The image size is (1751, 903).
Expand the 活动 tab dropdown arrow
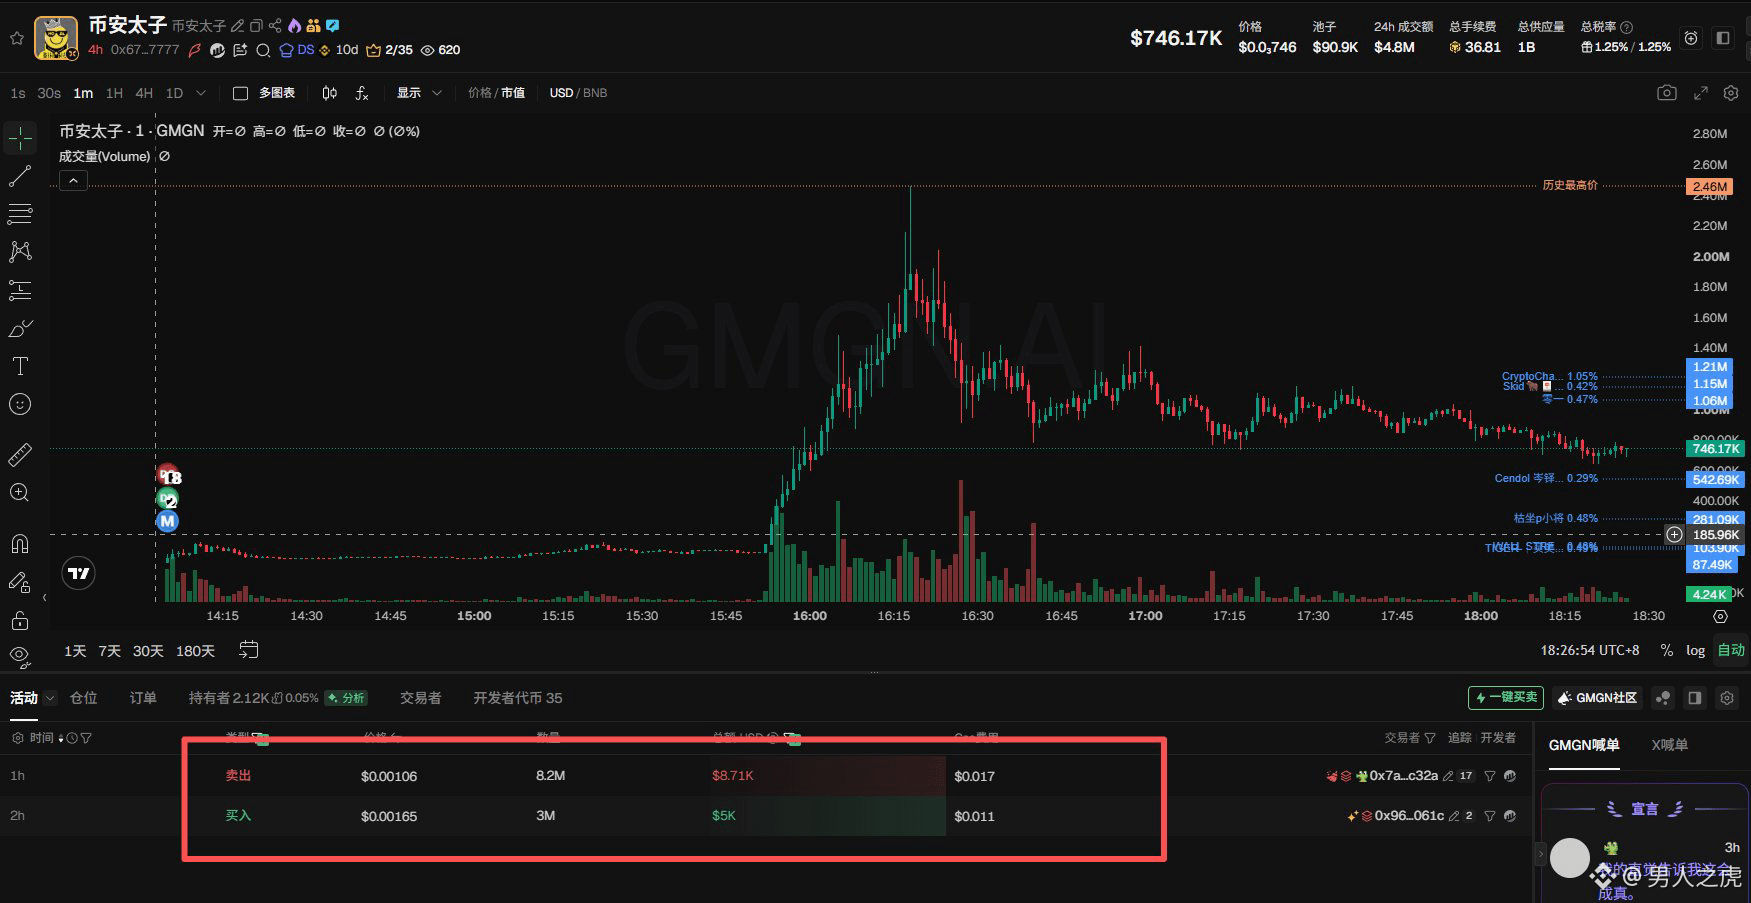point(49,698)
